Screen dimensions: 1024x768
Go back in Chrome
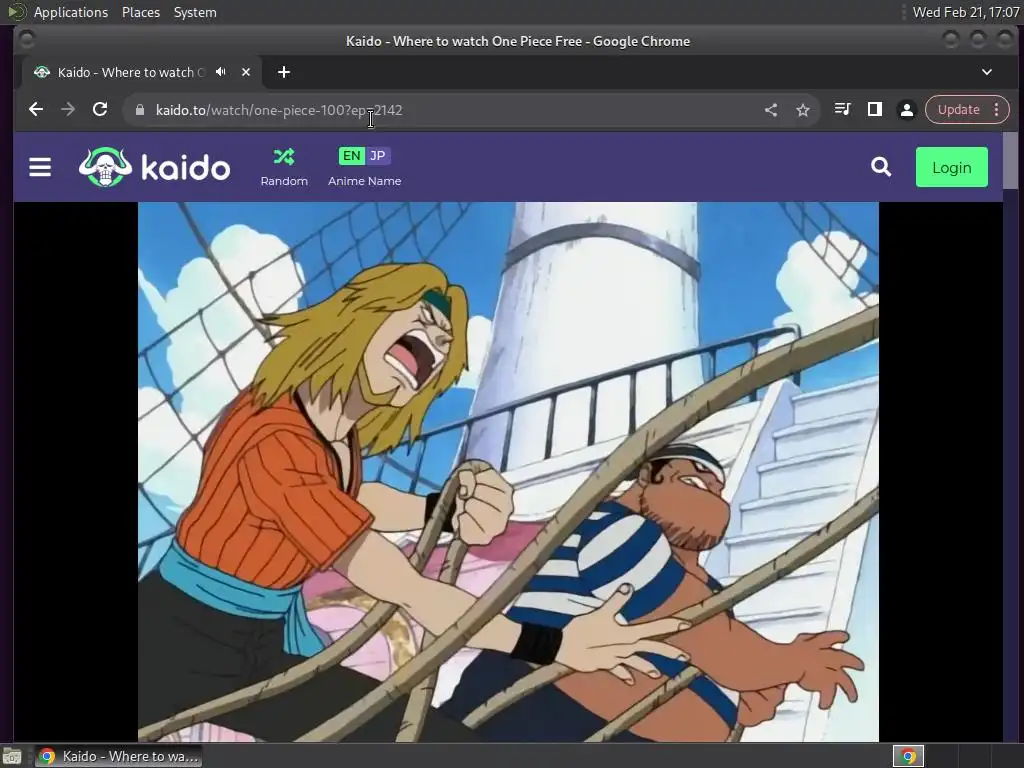click(36, 110)
